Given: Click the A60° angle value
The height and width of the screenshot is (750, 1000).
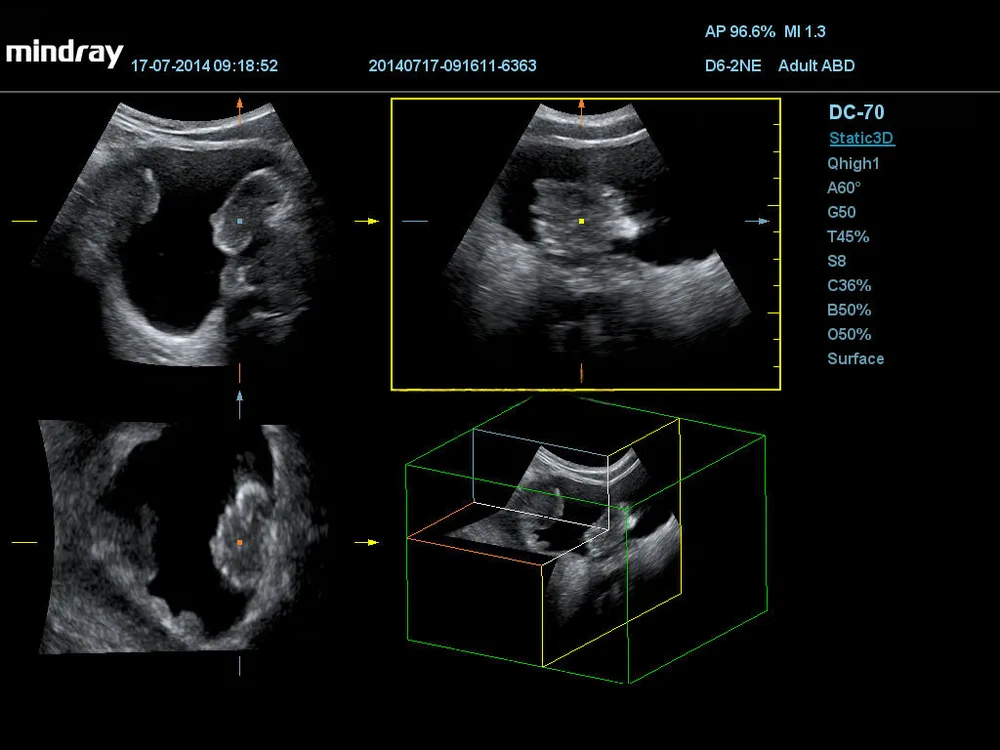Looking at the screenshot, I should point(844,188).
